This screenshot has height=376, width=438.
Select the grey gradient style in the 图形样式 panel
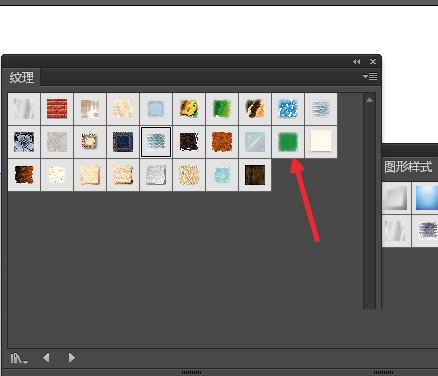[396, 198]
